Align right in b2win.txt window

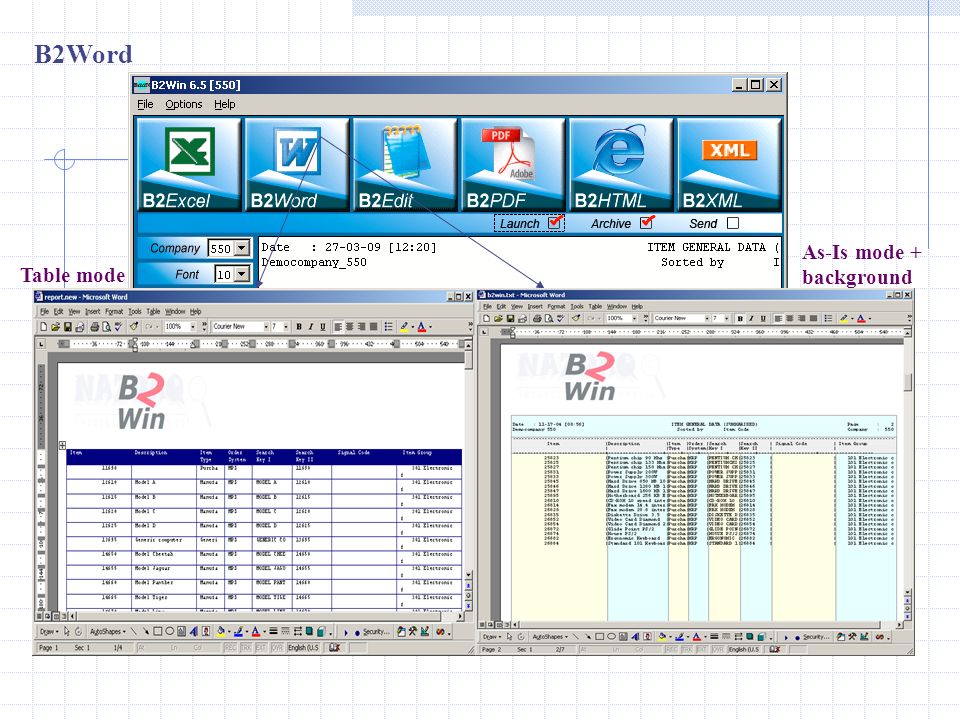pos(801,318)
